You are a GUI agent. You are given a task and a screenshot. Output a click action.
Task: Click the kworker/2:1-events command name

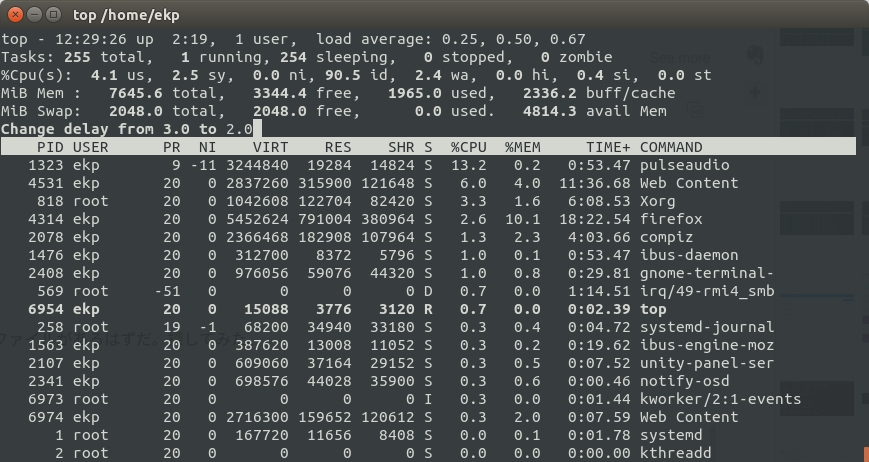tap(720, 399)
